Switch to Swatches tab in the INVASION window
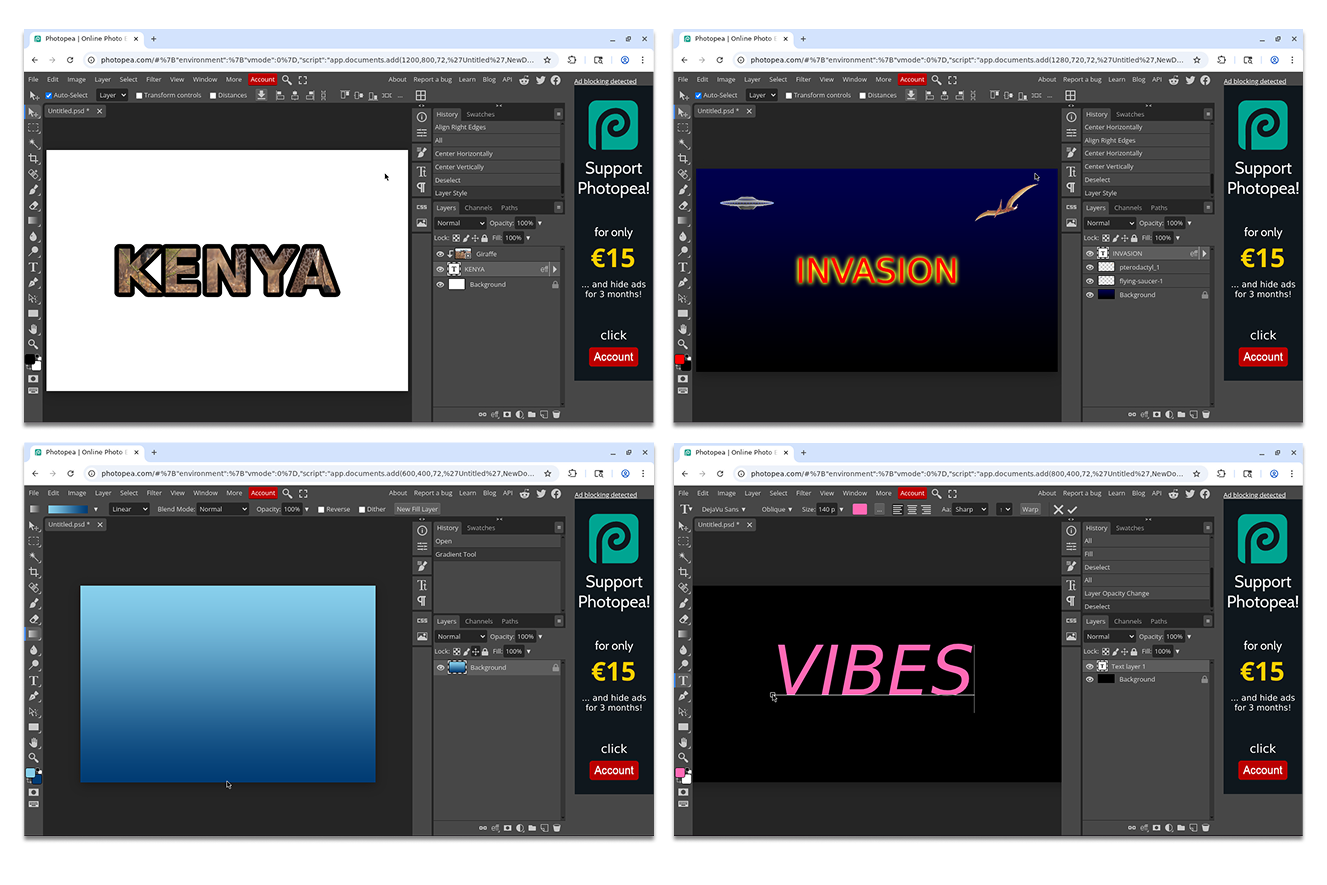 (x=1130, y=114)
